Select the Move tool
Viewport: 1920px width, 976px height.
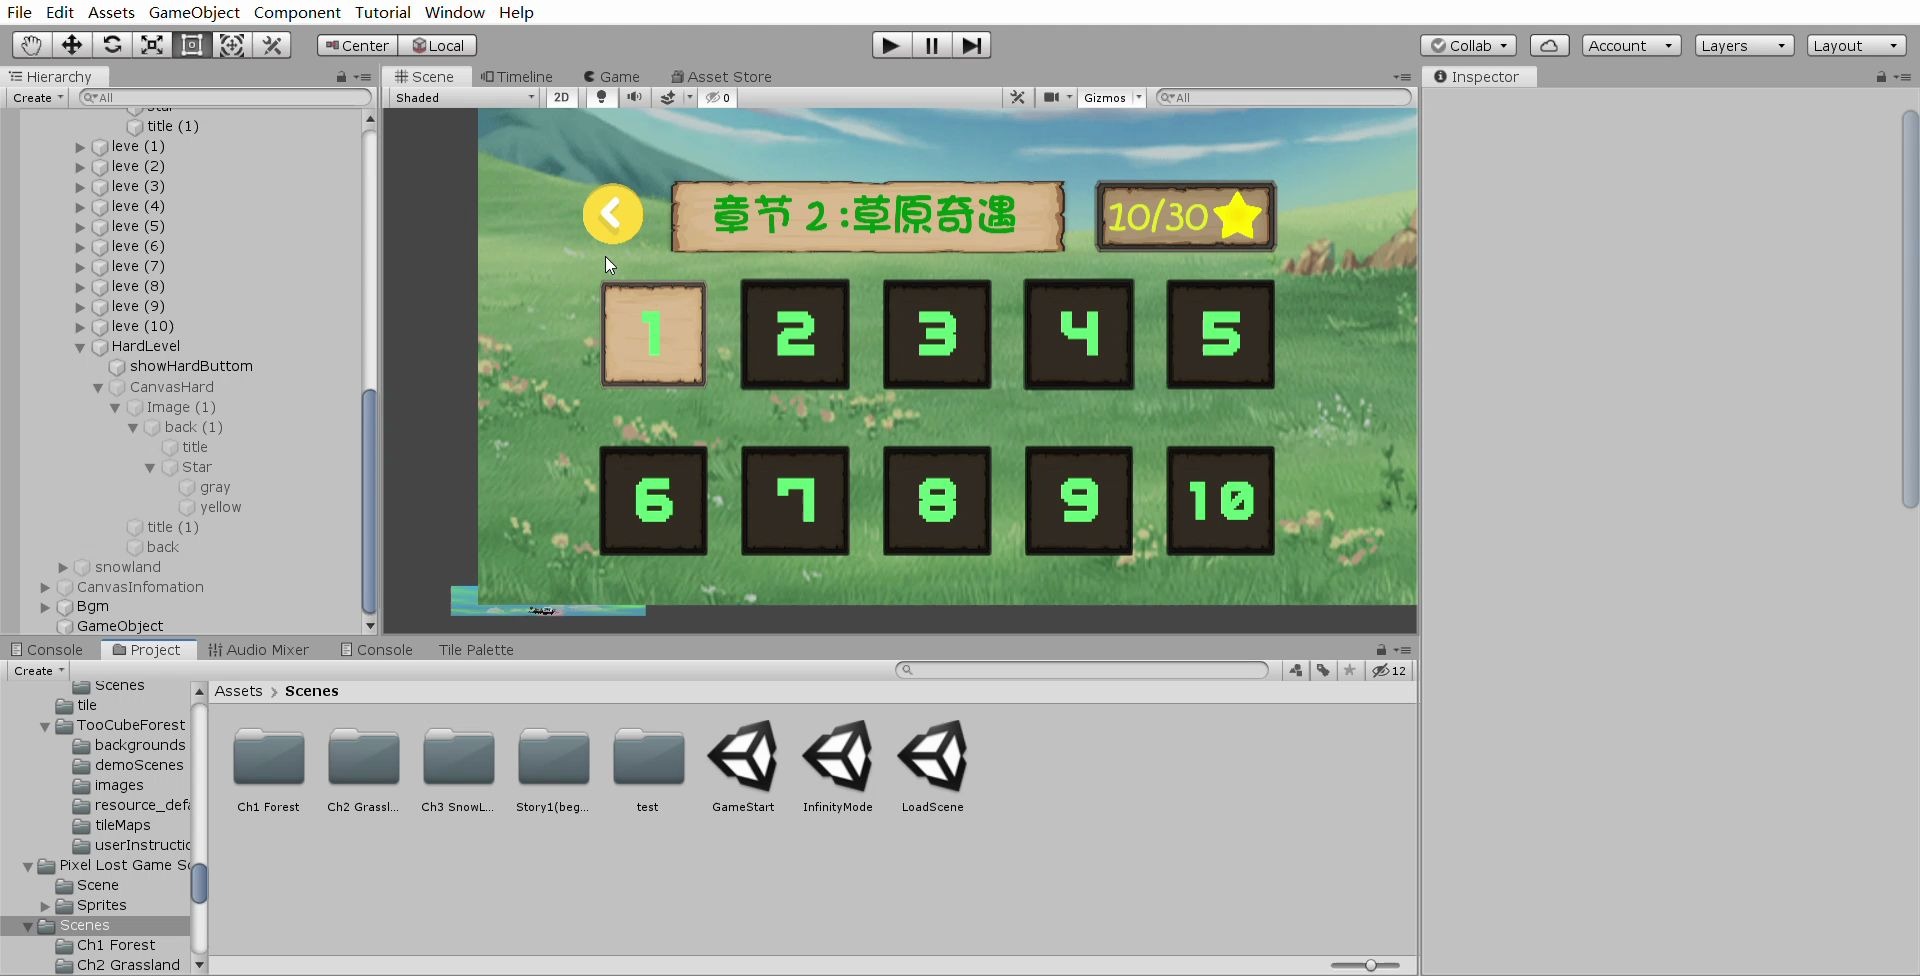pyautogui.click(x=72, y=45)
